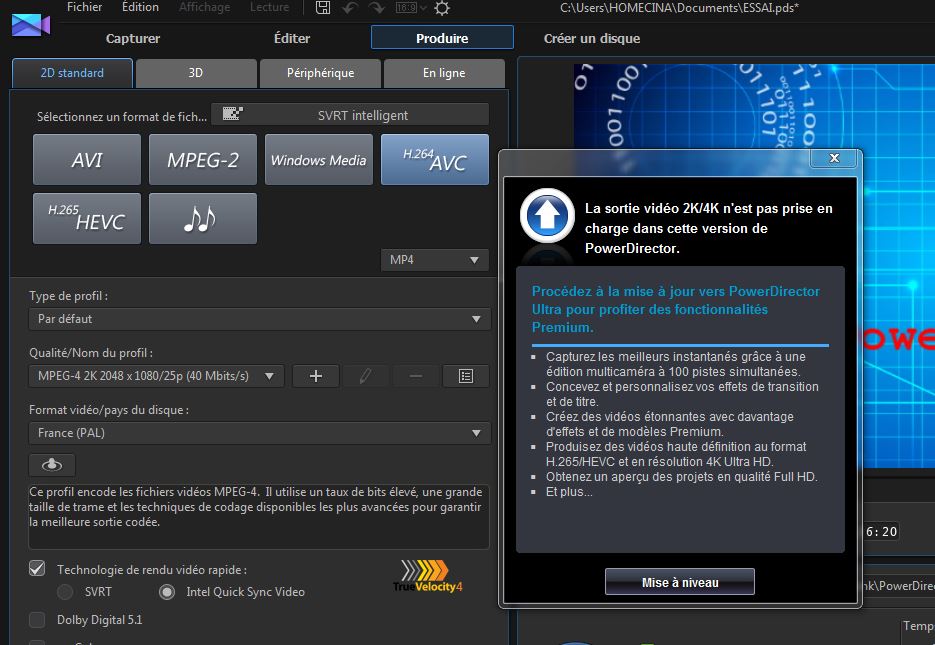Enable the Dolby Digital 5.1 checkbox
This screenshot has height=645, width=935.
point(37,620)
